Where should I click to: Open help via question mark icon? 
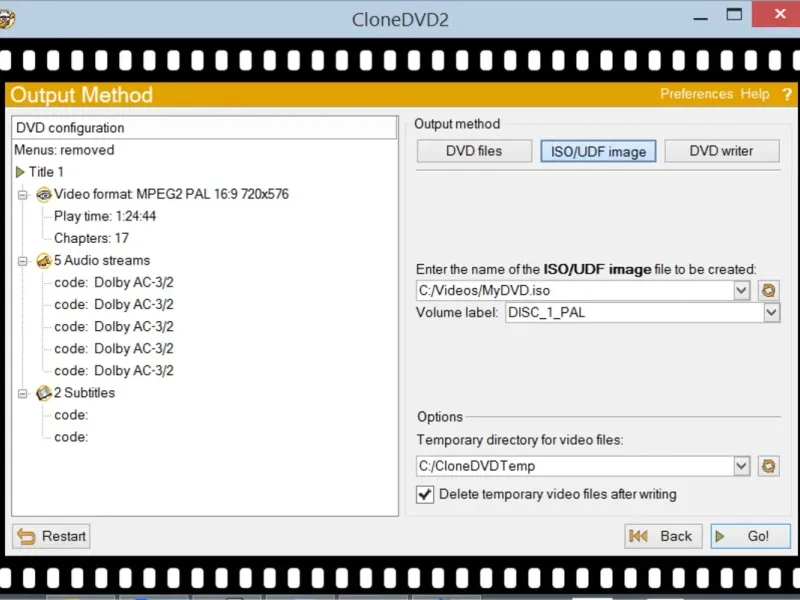787,94
